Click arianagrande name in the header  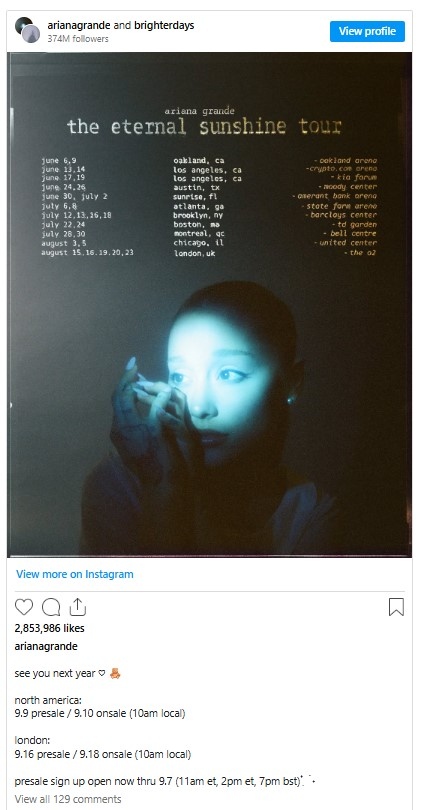pyautogui.click(x=79, y=25)
